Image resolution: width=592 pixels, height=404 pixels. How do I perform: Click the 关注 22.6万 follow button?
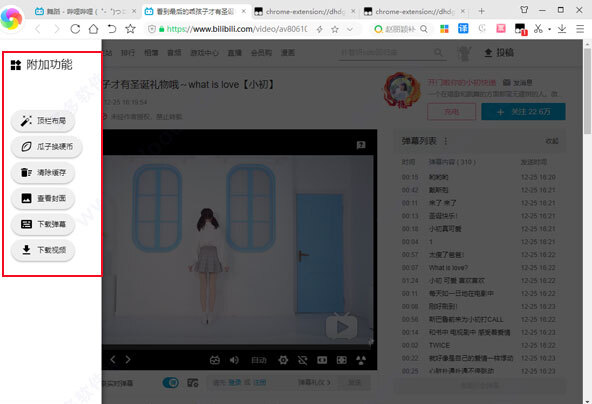pos(523,112)
